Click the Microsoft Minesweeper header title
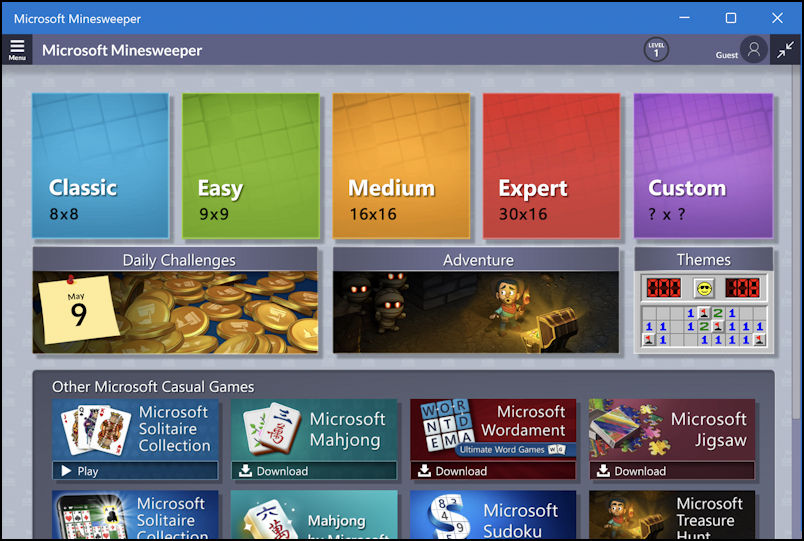 coord(122,50)
